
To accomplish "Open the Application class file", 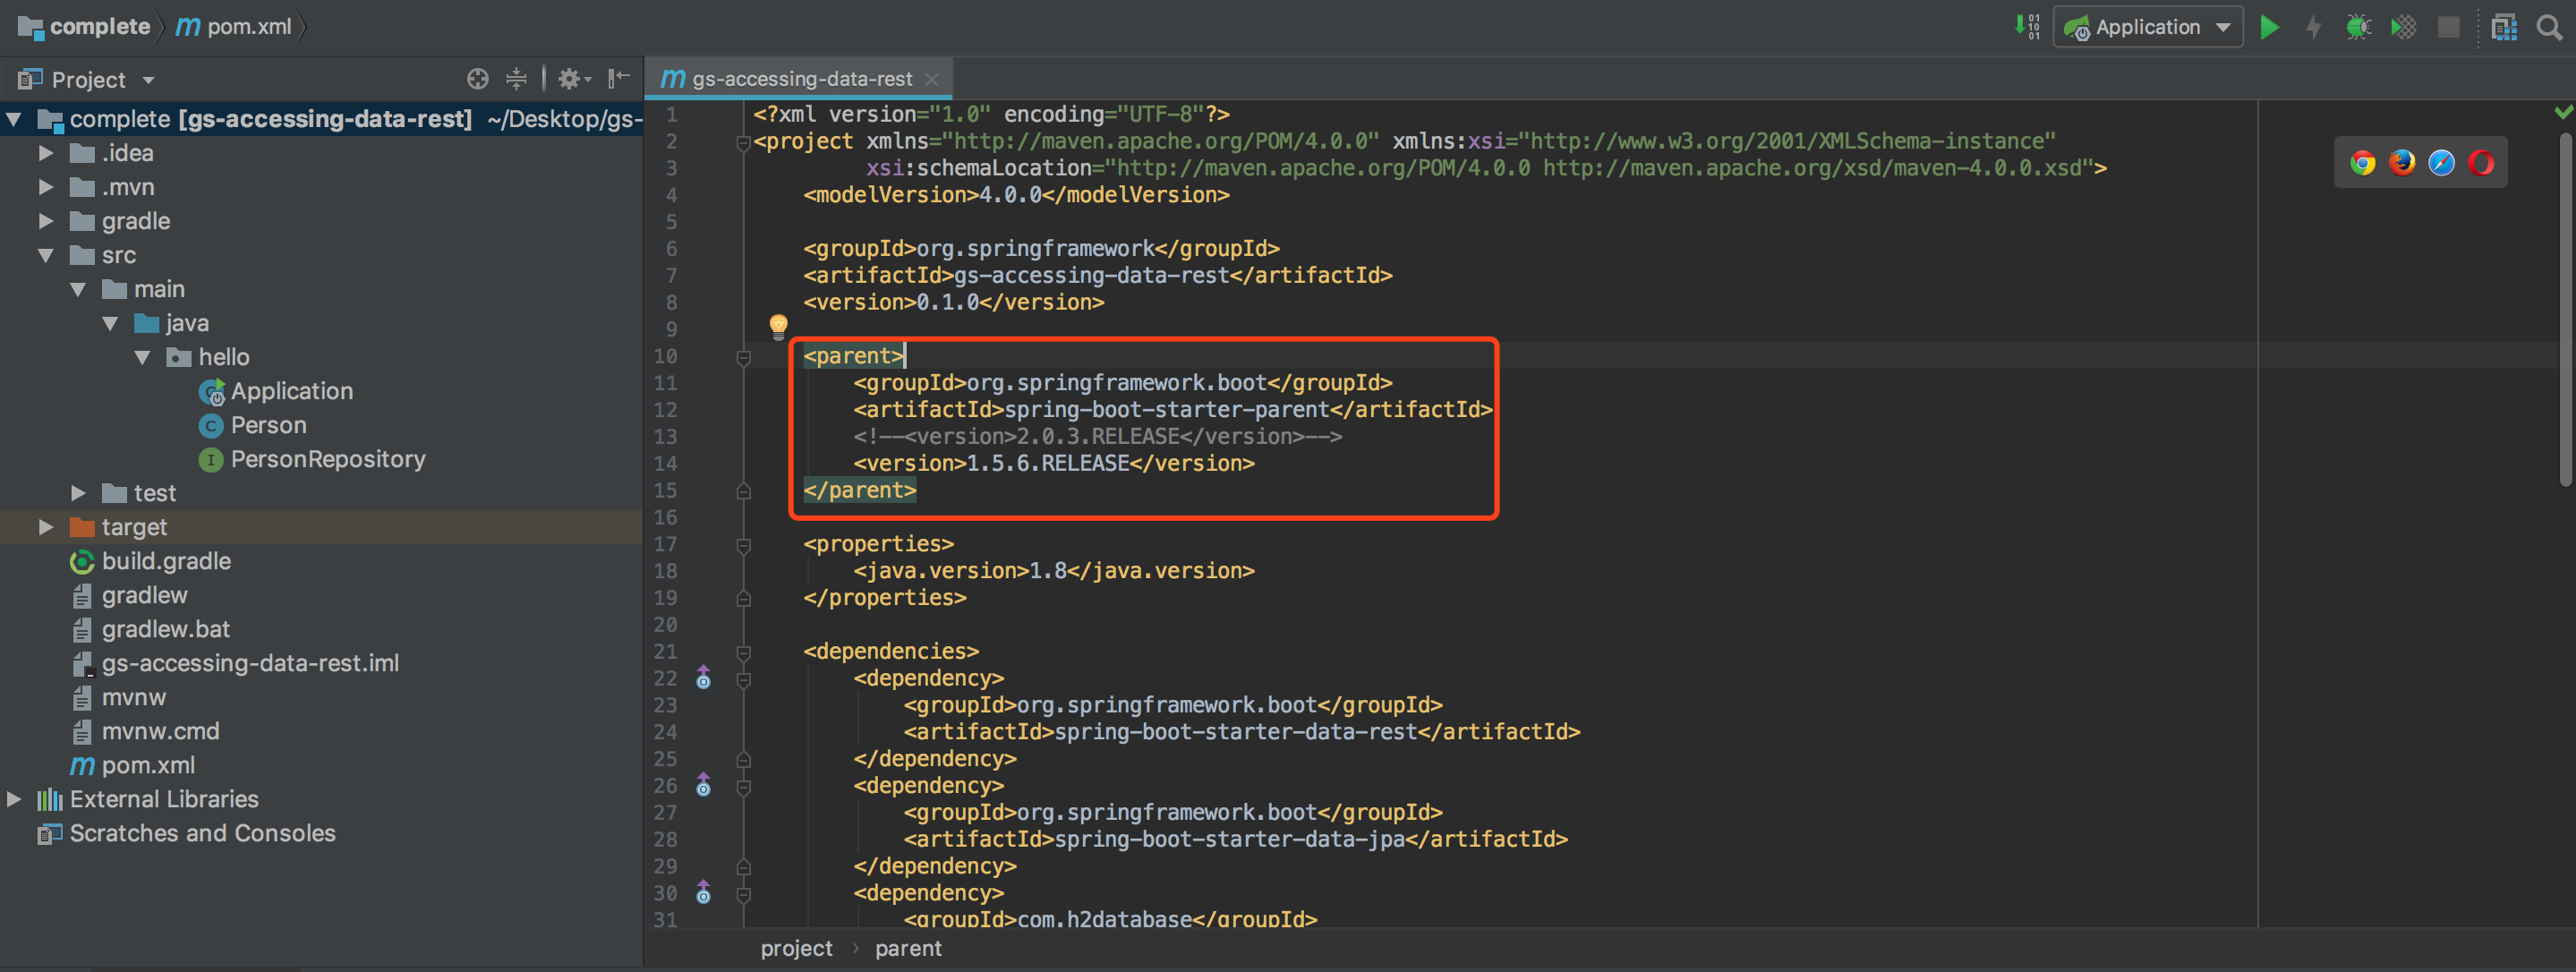I will [291, 391].
